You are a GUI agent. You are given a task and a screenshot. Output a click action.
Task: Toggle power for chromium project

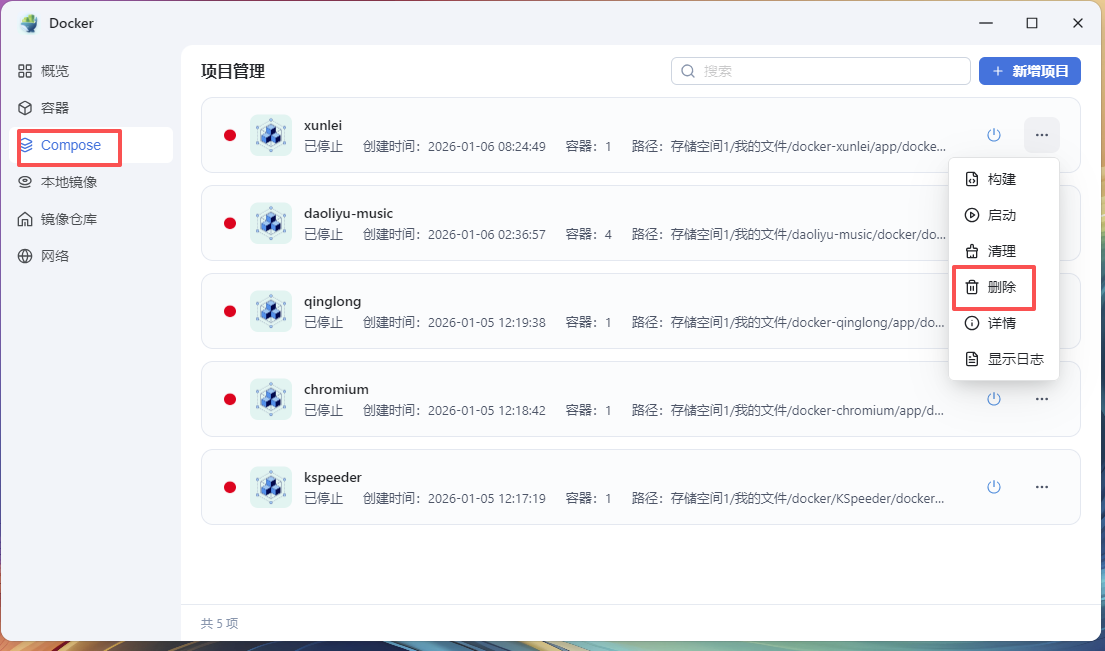point(994,399)
